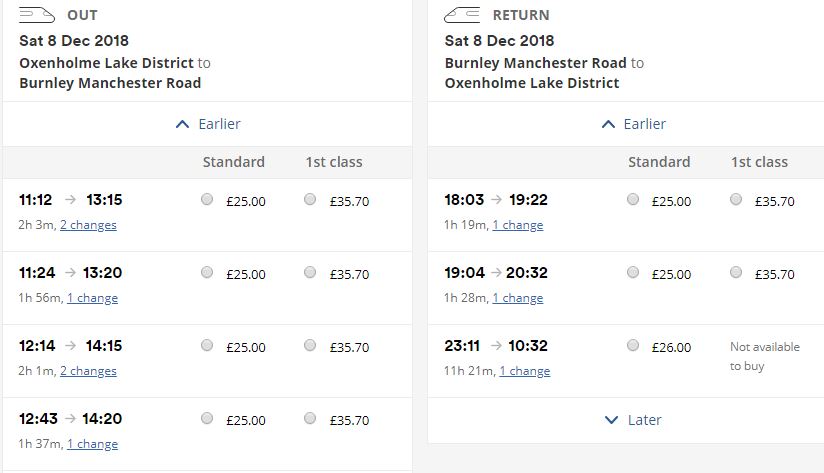
Task: Select 1st class £35.70 for 11:24 outbound
Action: tap(310, 272)
